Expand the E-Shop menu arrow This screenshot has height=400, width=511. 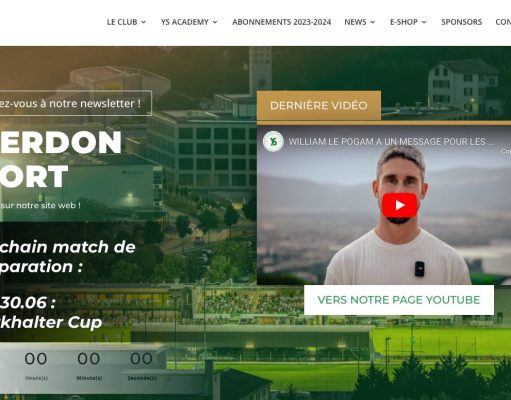(x=424, y=22)
